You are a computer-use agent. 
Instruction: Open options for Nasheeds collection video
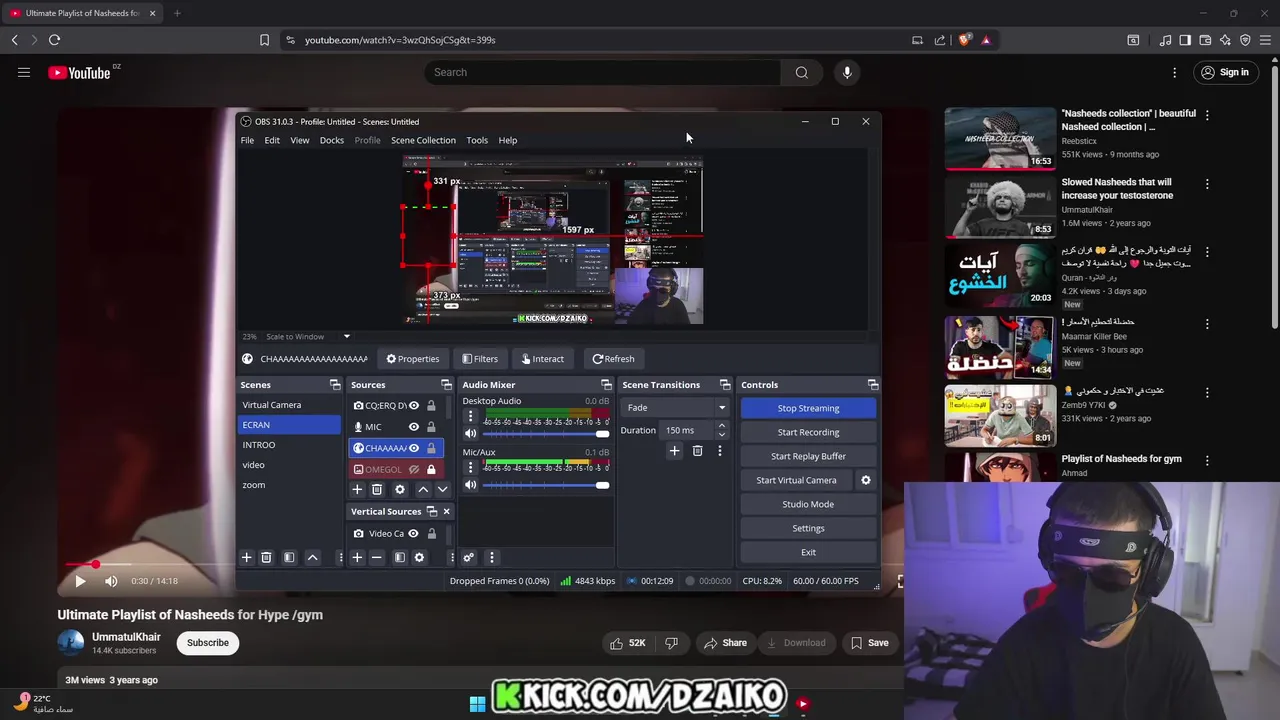click(1207, 115)
